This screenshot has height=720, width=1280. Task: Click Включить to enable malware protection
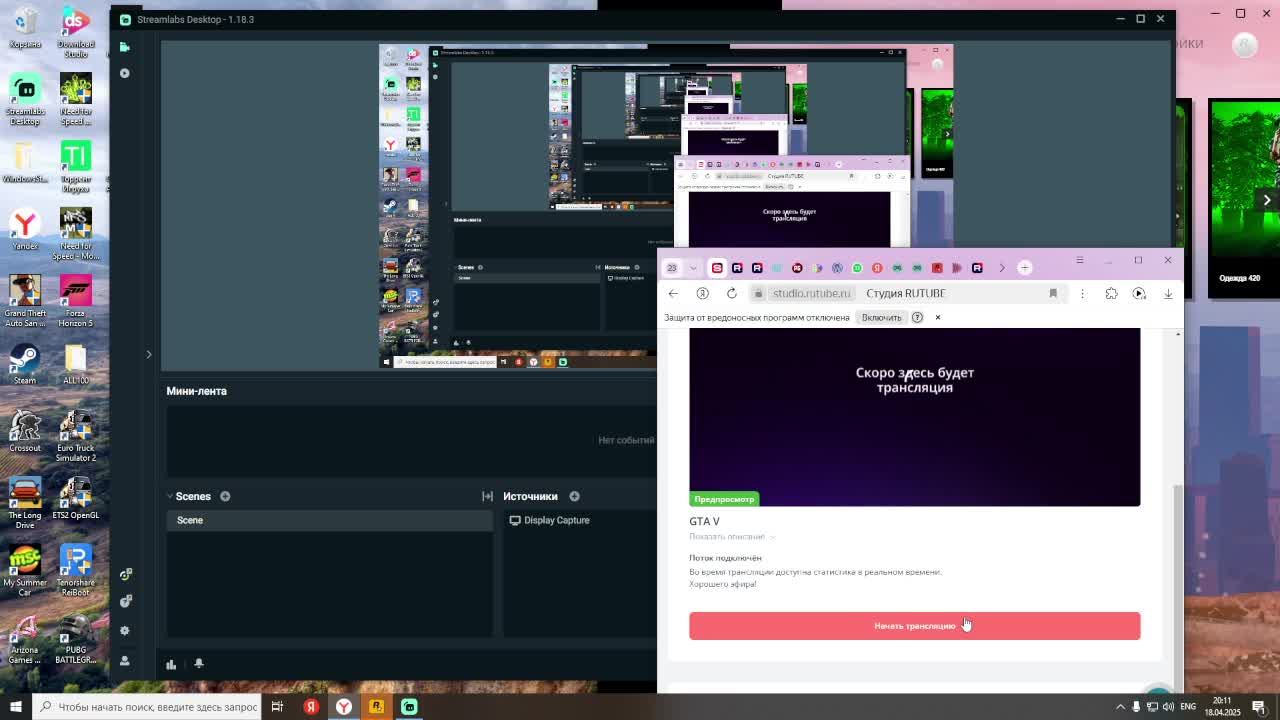coord(881,317)
